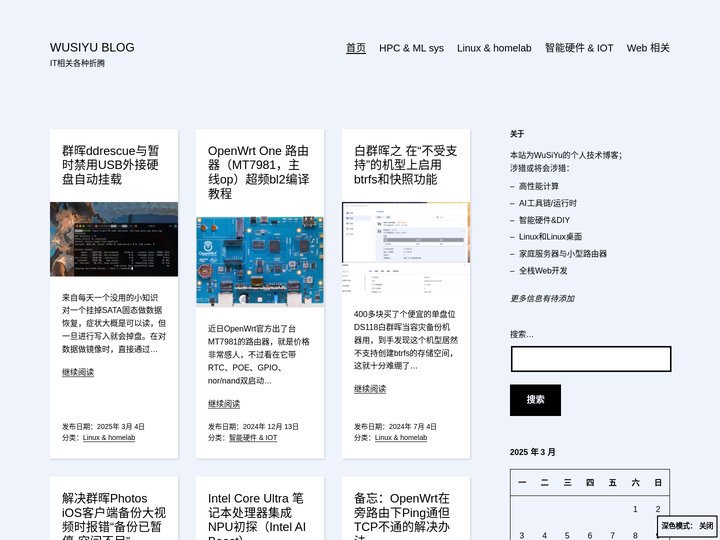Click the 家庭服务器与小型路由器 list item
This screenshot has height=540, width=720.
coord(563,254)
